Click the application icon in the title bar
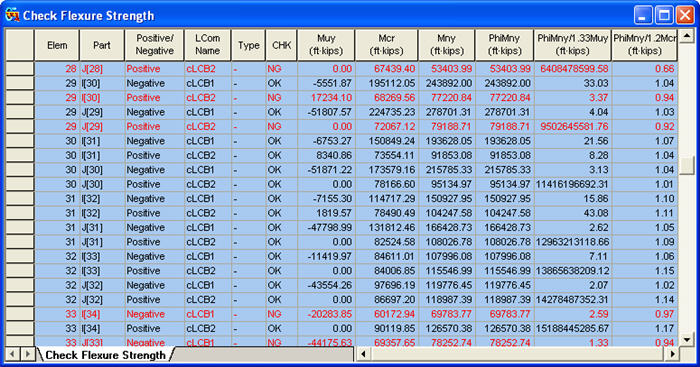Viewport: 700px width, 367px height. tap(12, 15)
